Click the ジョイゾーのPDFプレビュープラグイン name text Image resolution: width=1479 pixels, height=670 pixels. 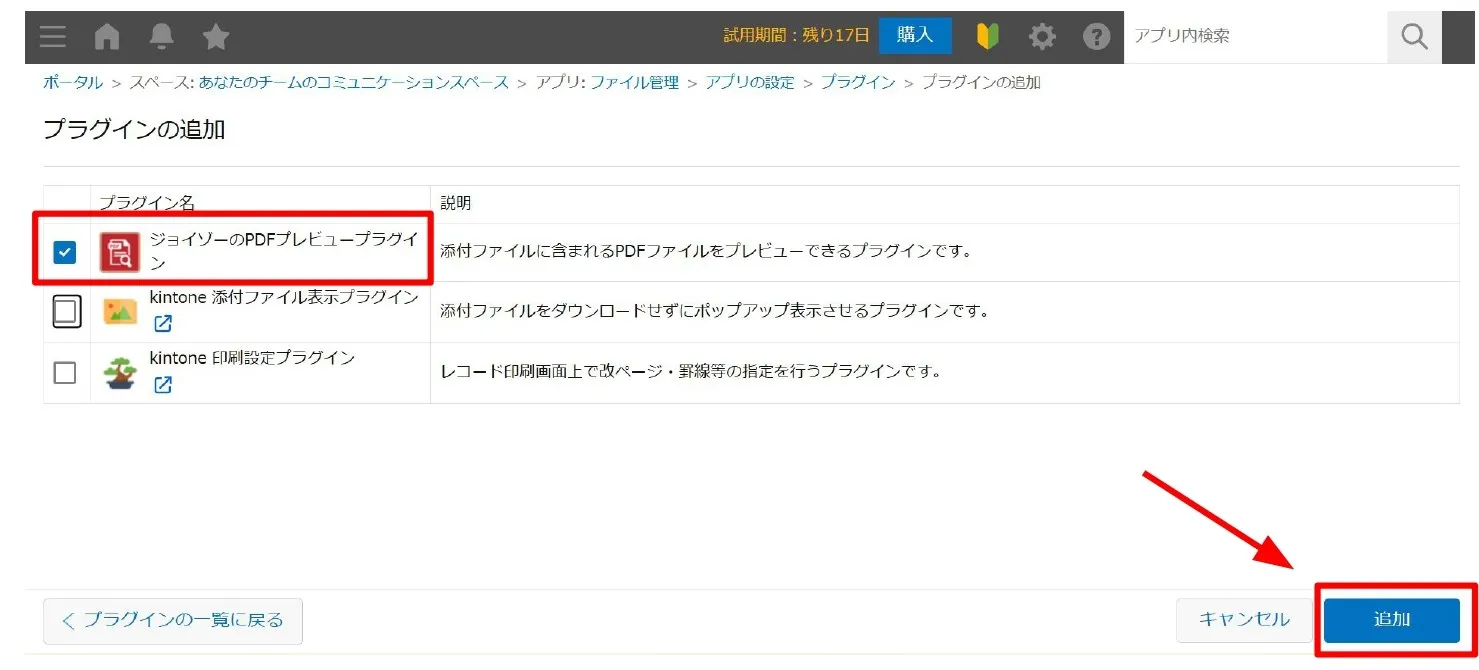coord(283,251)
